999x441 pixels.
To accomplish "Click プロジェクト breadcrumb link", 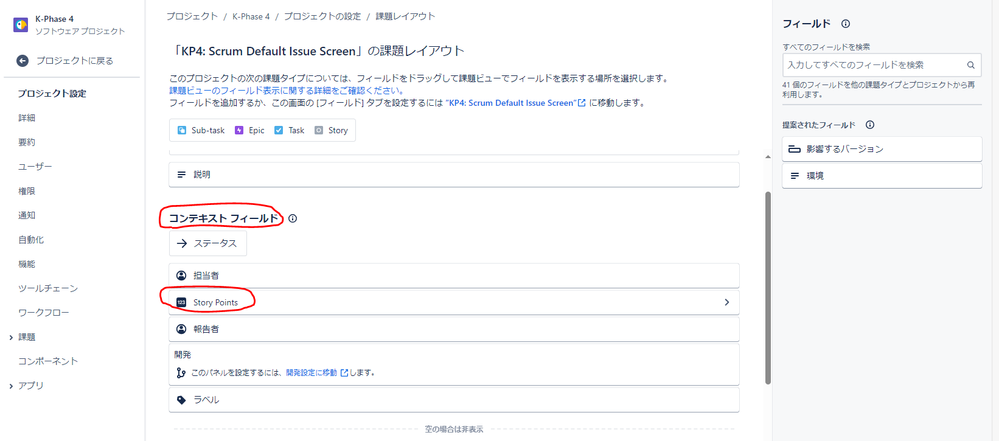I will [x=191, y=17].
